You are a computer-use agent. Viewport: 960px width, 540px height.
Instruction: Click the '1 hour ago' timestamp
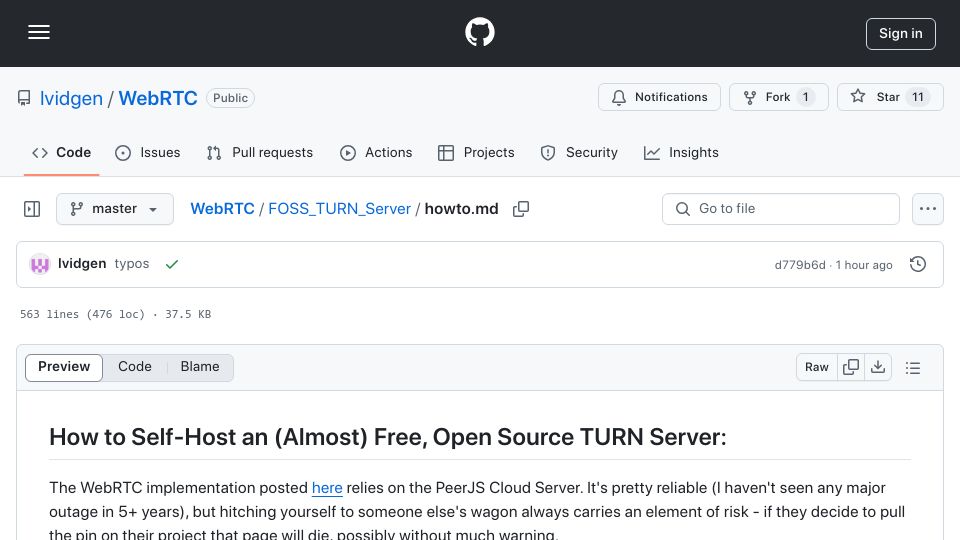point(864,265)
